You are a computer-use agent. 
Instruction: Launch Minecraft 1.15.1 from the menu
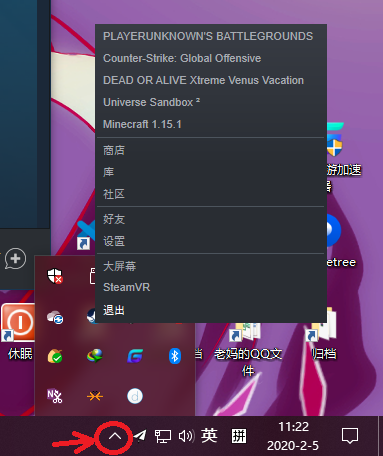pyautogui.click(x=210, y=124)
